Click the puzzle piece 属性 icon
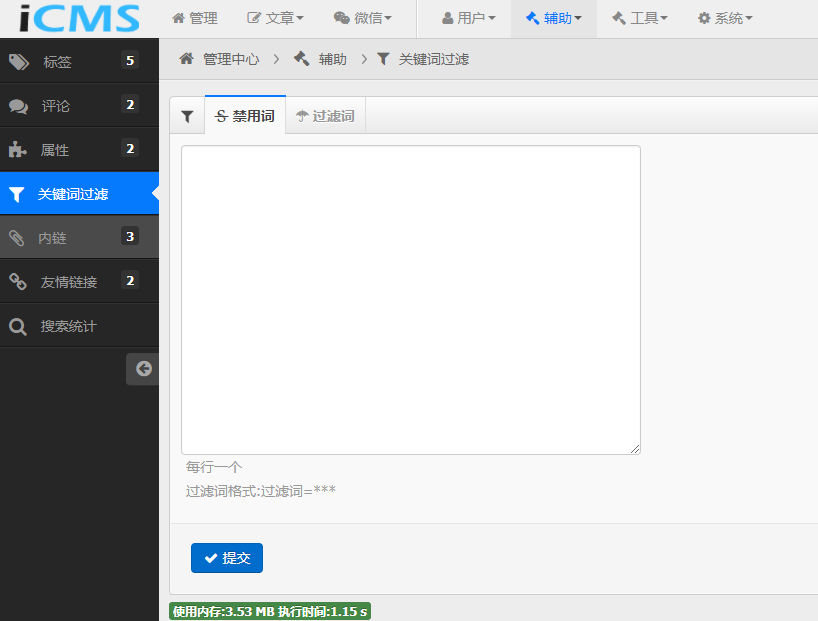 17,150
